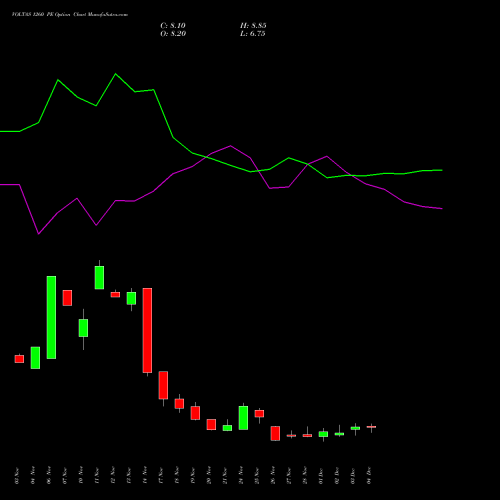This screenshot has height=500, width=500.
Task: Select the 11 Nov date label
Action: point(97,476)
